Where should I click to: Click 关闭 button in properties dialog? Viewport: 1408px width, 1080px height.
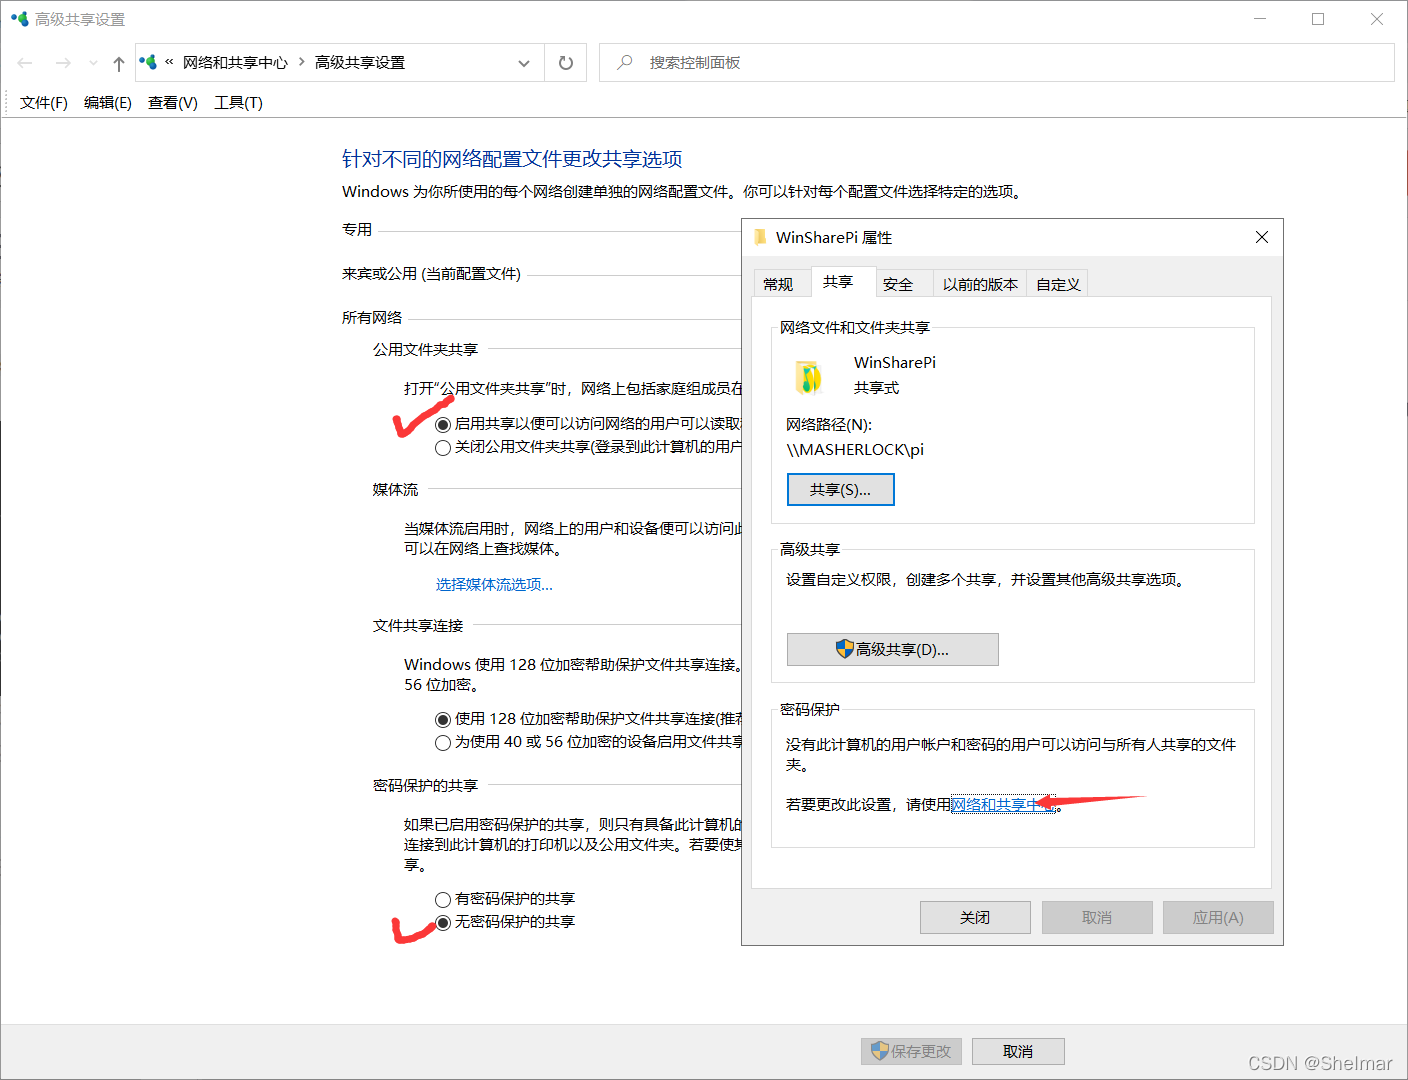[x=975, y=917]
